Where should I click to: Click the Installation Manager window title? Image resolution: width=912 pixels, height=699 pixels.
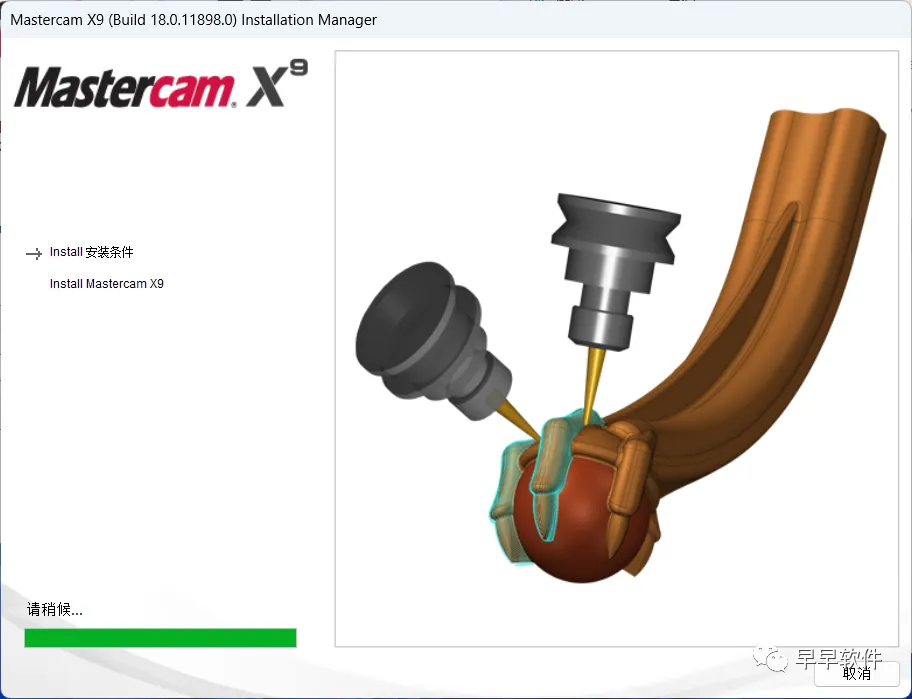pos(193,20)
